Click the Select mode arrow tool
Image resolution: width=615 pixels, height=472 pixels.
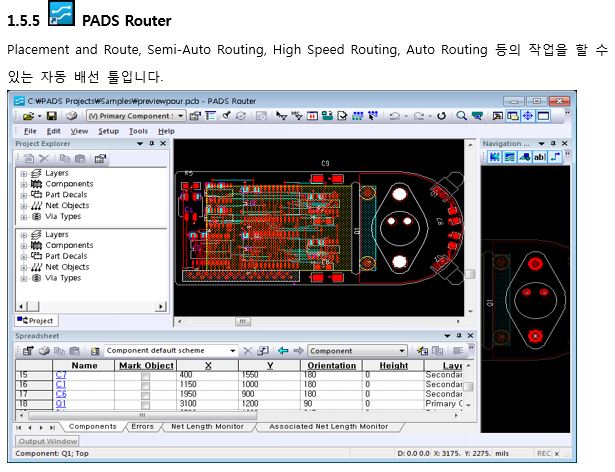point(281,116)
